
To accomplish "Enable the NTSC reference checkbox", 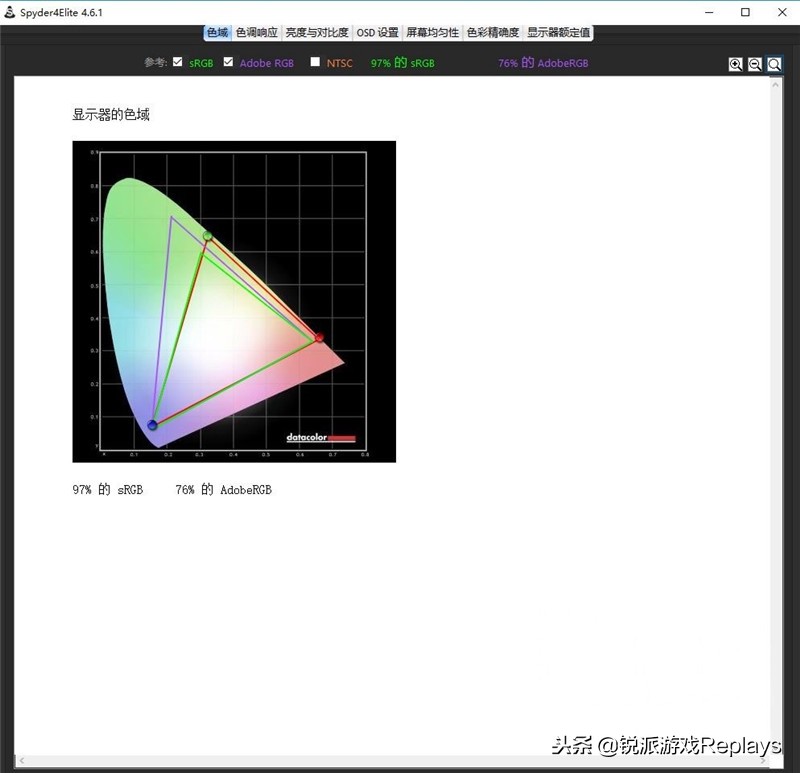I will point(313,63).
